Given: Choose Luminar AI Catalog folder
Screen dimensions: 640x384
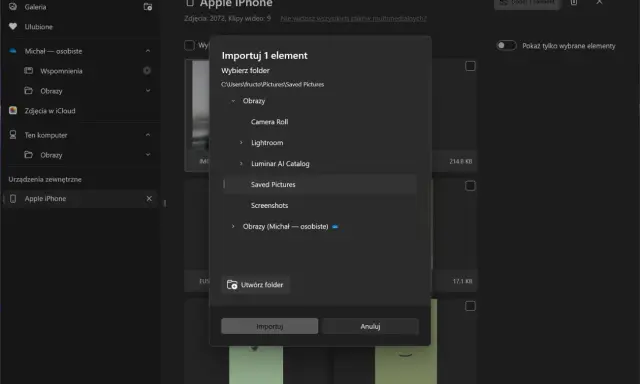Looking at the screenshot, I should [280, 164].
